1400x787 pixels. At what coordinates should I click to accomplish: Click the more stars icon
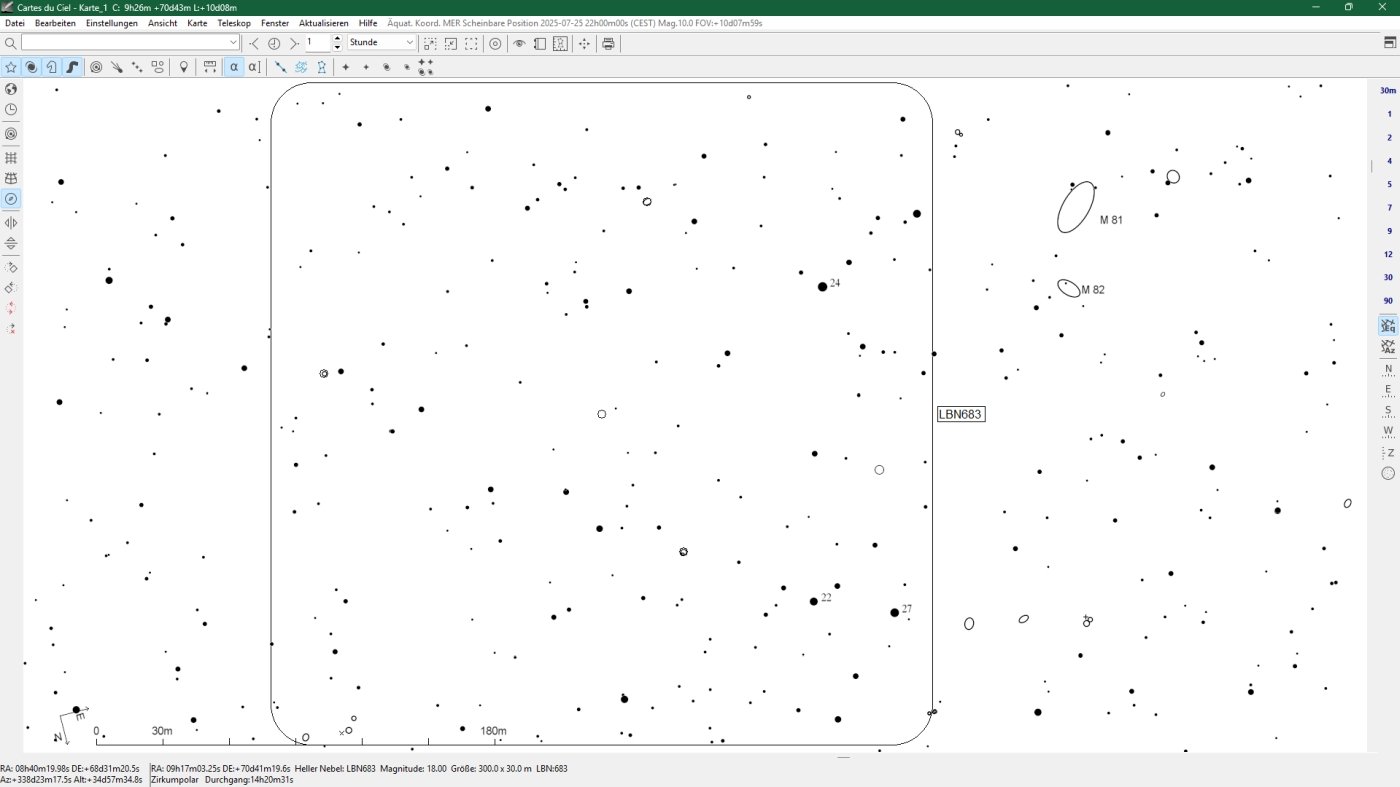346,67
